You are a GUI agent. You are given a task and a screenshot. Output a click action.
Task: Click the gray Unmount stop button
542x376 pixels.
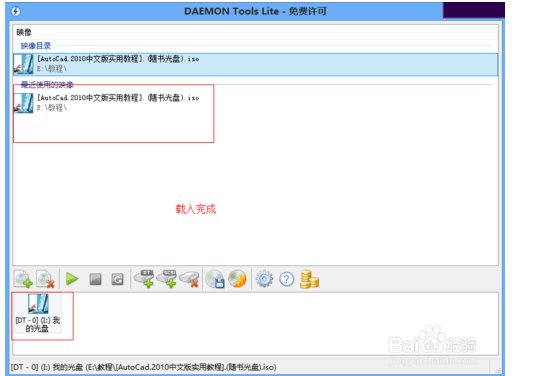pos(95,279)
